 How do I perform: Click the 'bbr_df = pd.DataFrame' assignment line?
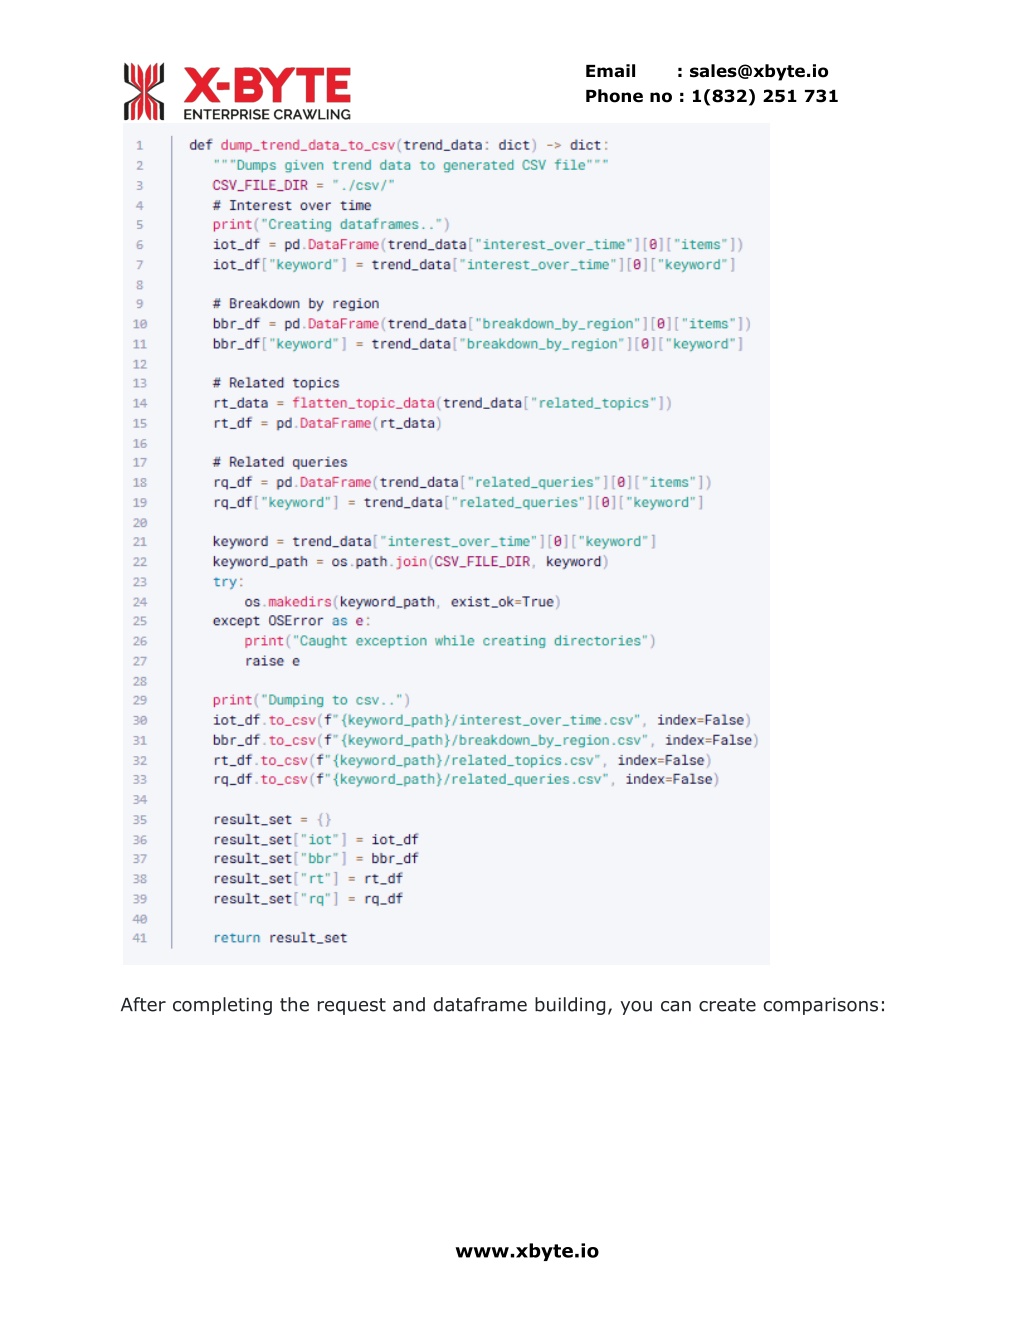pyautogui.click(x=482, y=324)
